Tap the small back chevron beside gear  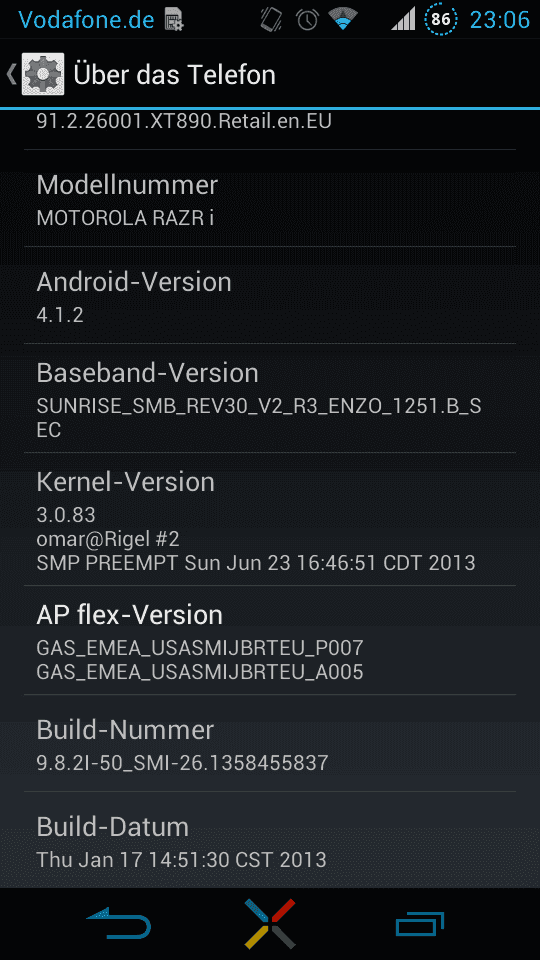[x=11, y=74]
